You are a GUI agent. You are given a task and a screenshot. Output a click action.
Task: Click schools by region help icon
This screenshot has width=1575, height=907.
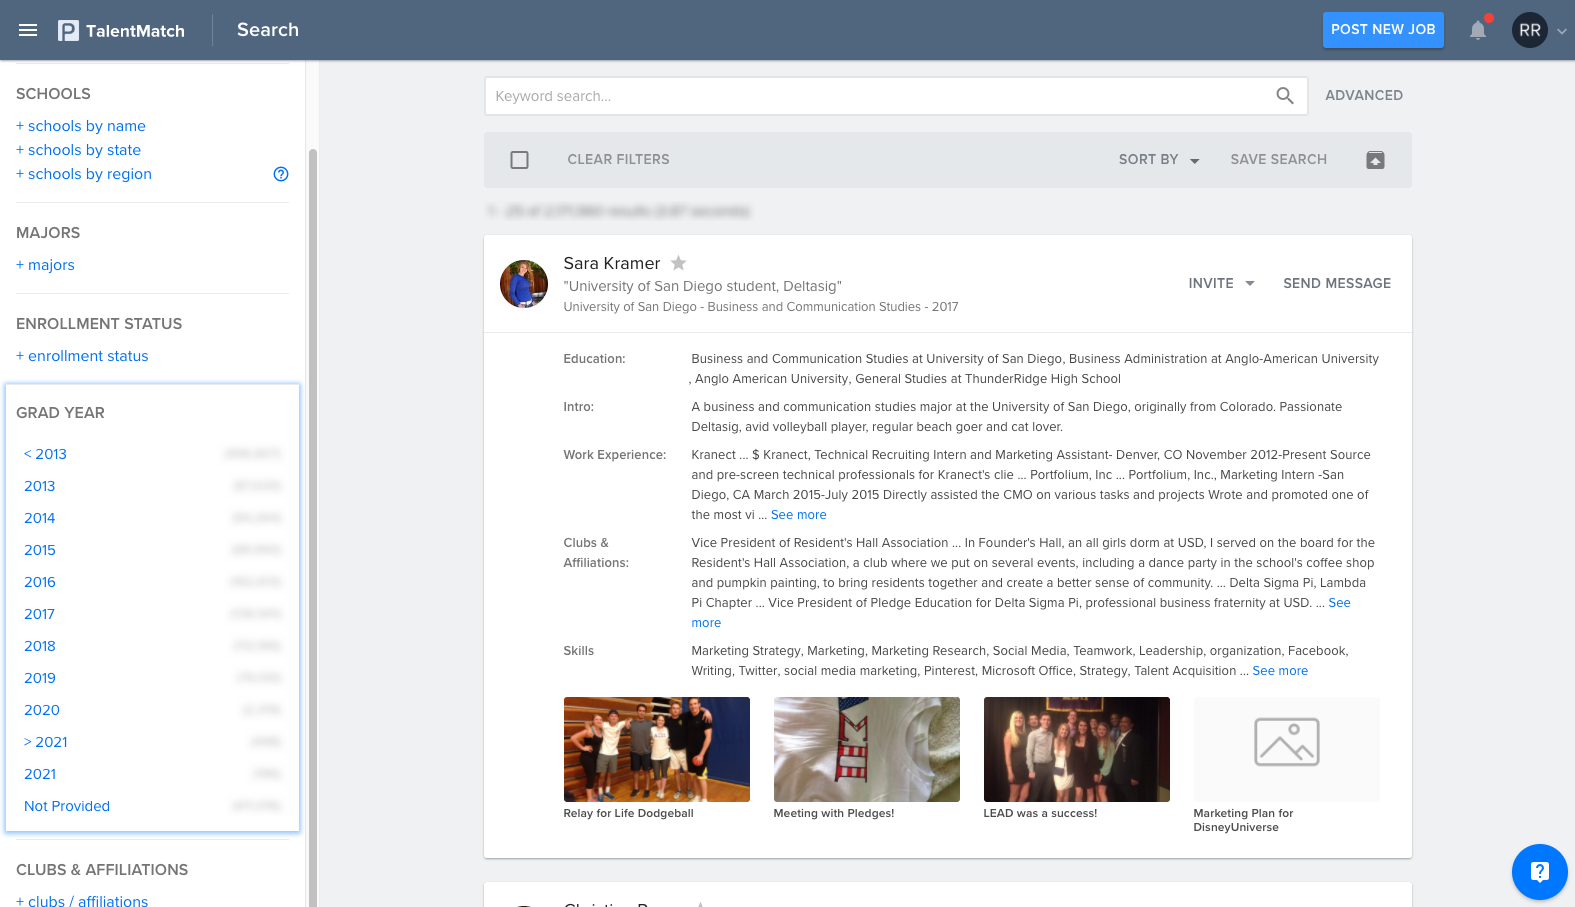point(281,174)
